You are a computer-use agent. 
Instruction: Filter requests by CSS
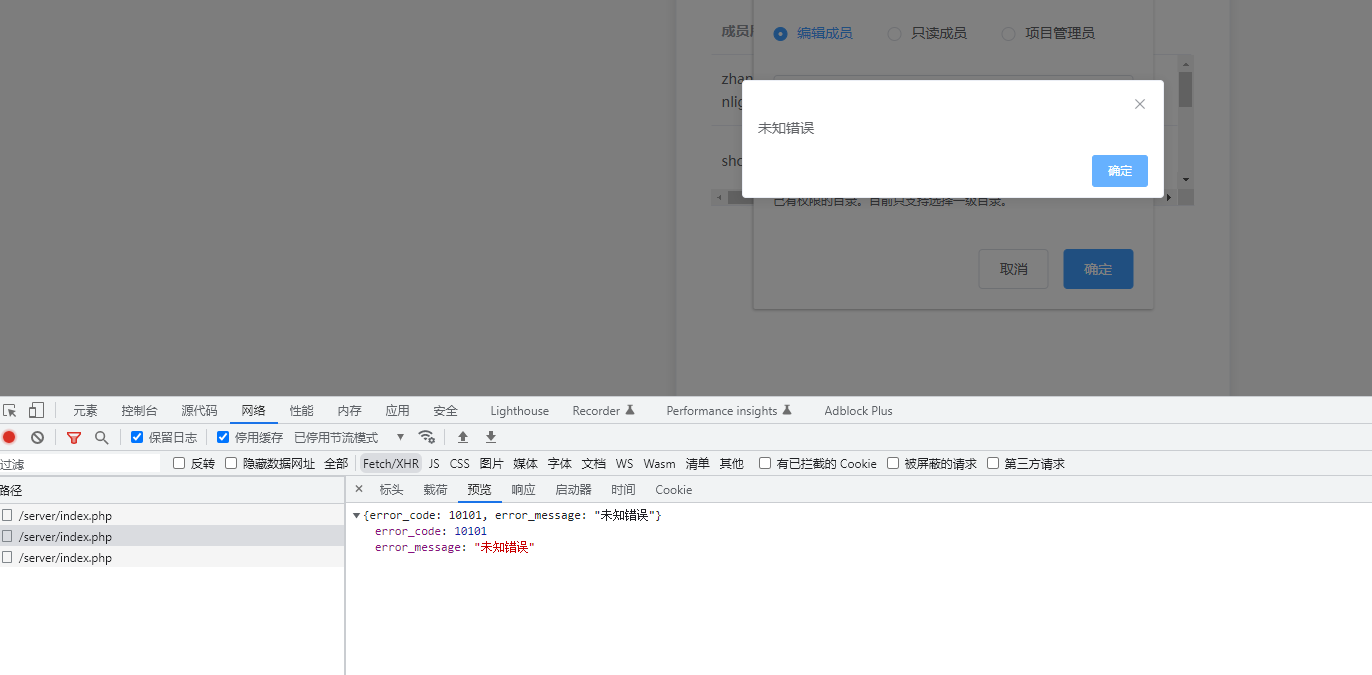point(459,463)
